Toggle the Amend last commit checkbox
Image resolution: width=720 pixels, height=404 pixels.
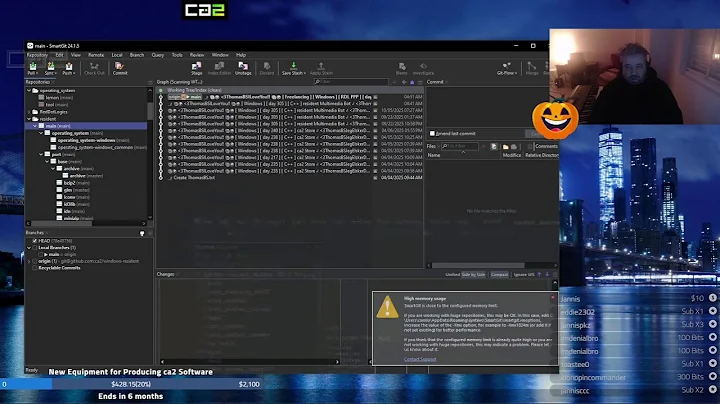click(432, 134)
